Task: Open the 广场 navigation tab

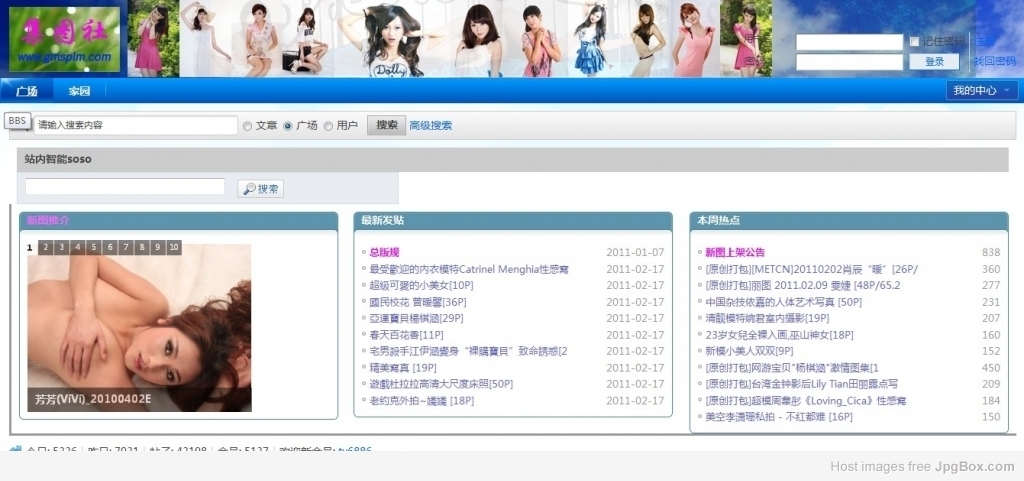Action: point(27,91)
